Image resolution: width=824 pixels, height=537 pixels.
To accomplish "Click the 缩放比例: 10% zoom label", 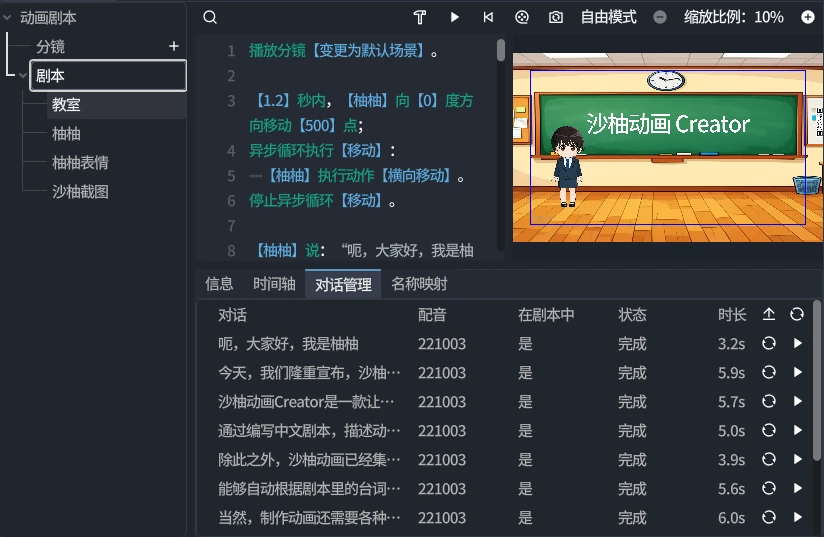I will [734, 17].
